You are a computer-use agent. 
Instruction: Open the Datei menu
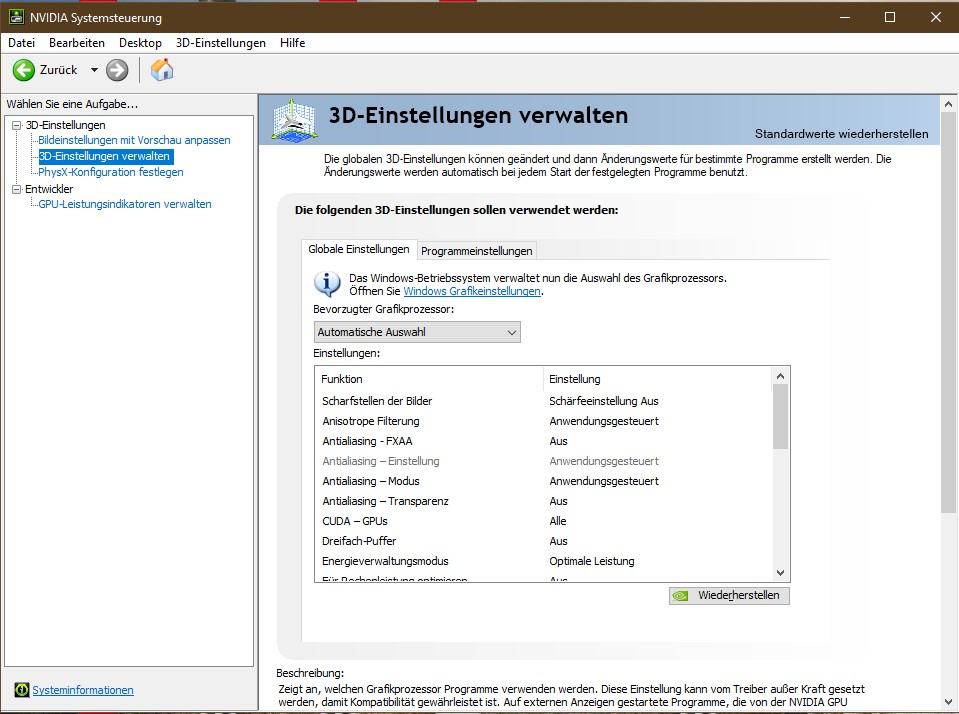pos(21,43)
